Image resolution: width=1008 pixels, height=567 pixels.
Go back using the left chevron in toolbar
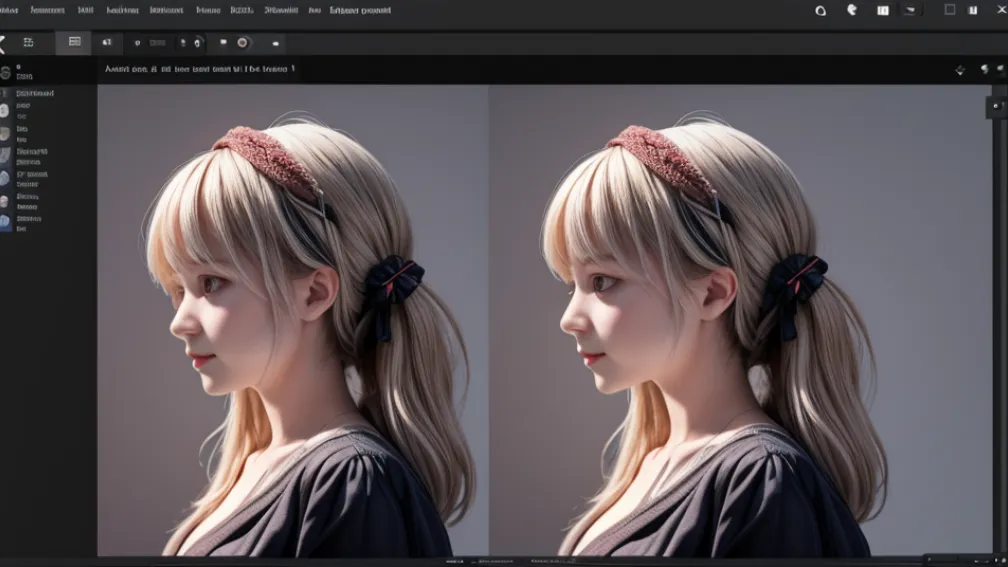pos(2,43)
